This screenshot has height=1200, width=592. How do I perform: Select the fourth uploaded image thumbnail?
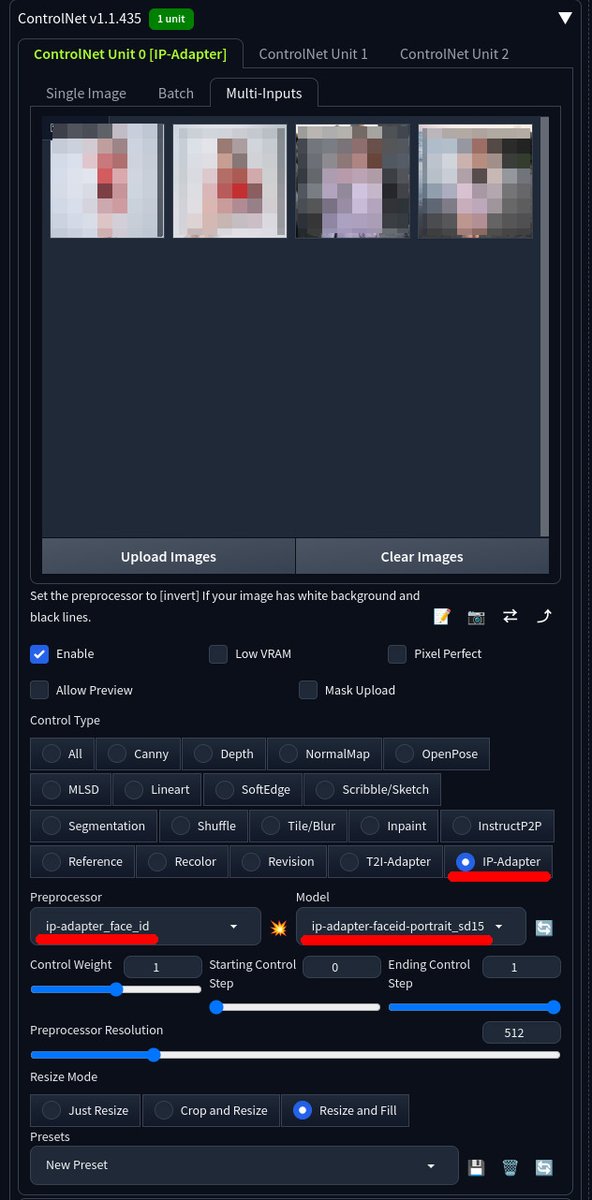pyautogui.click(x=475, y=181)
